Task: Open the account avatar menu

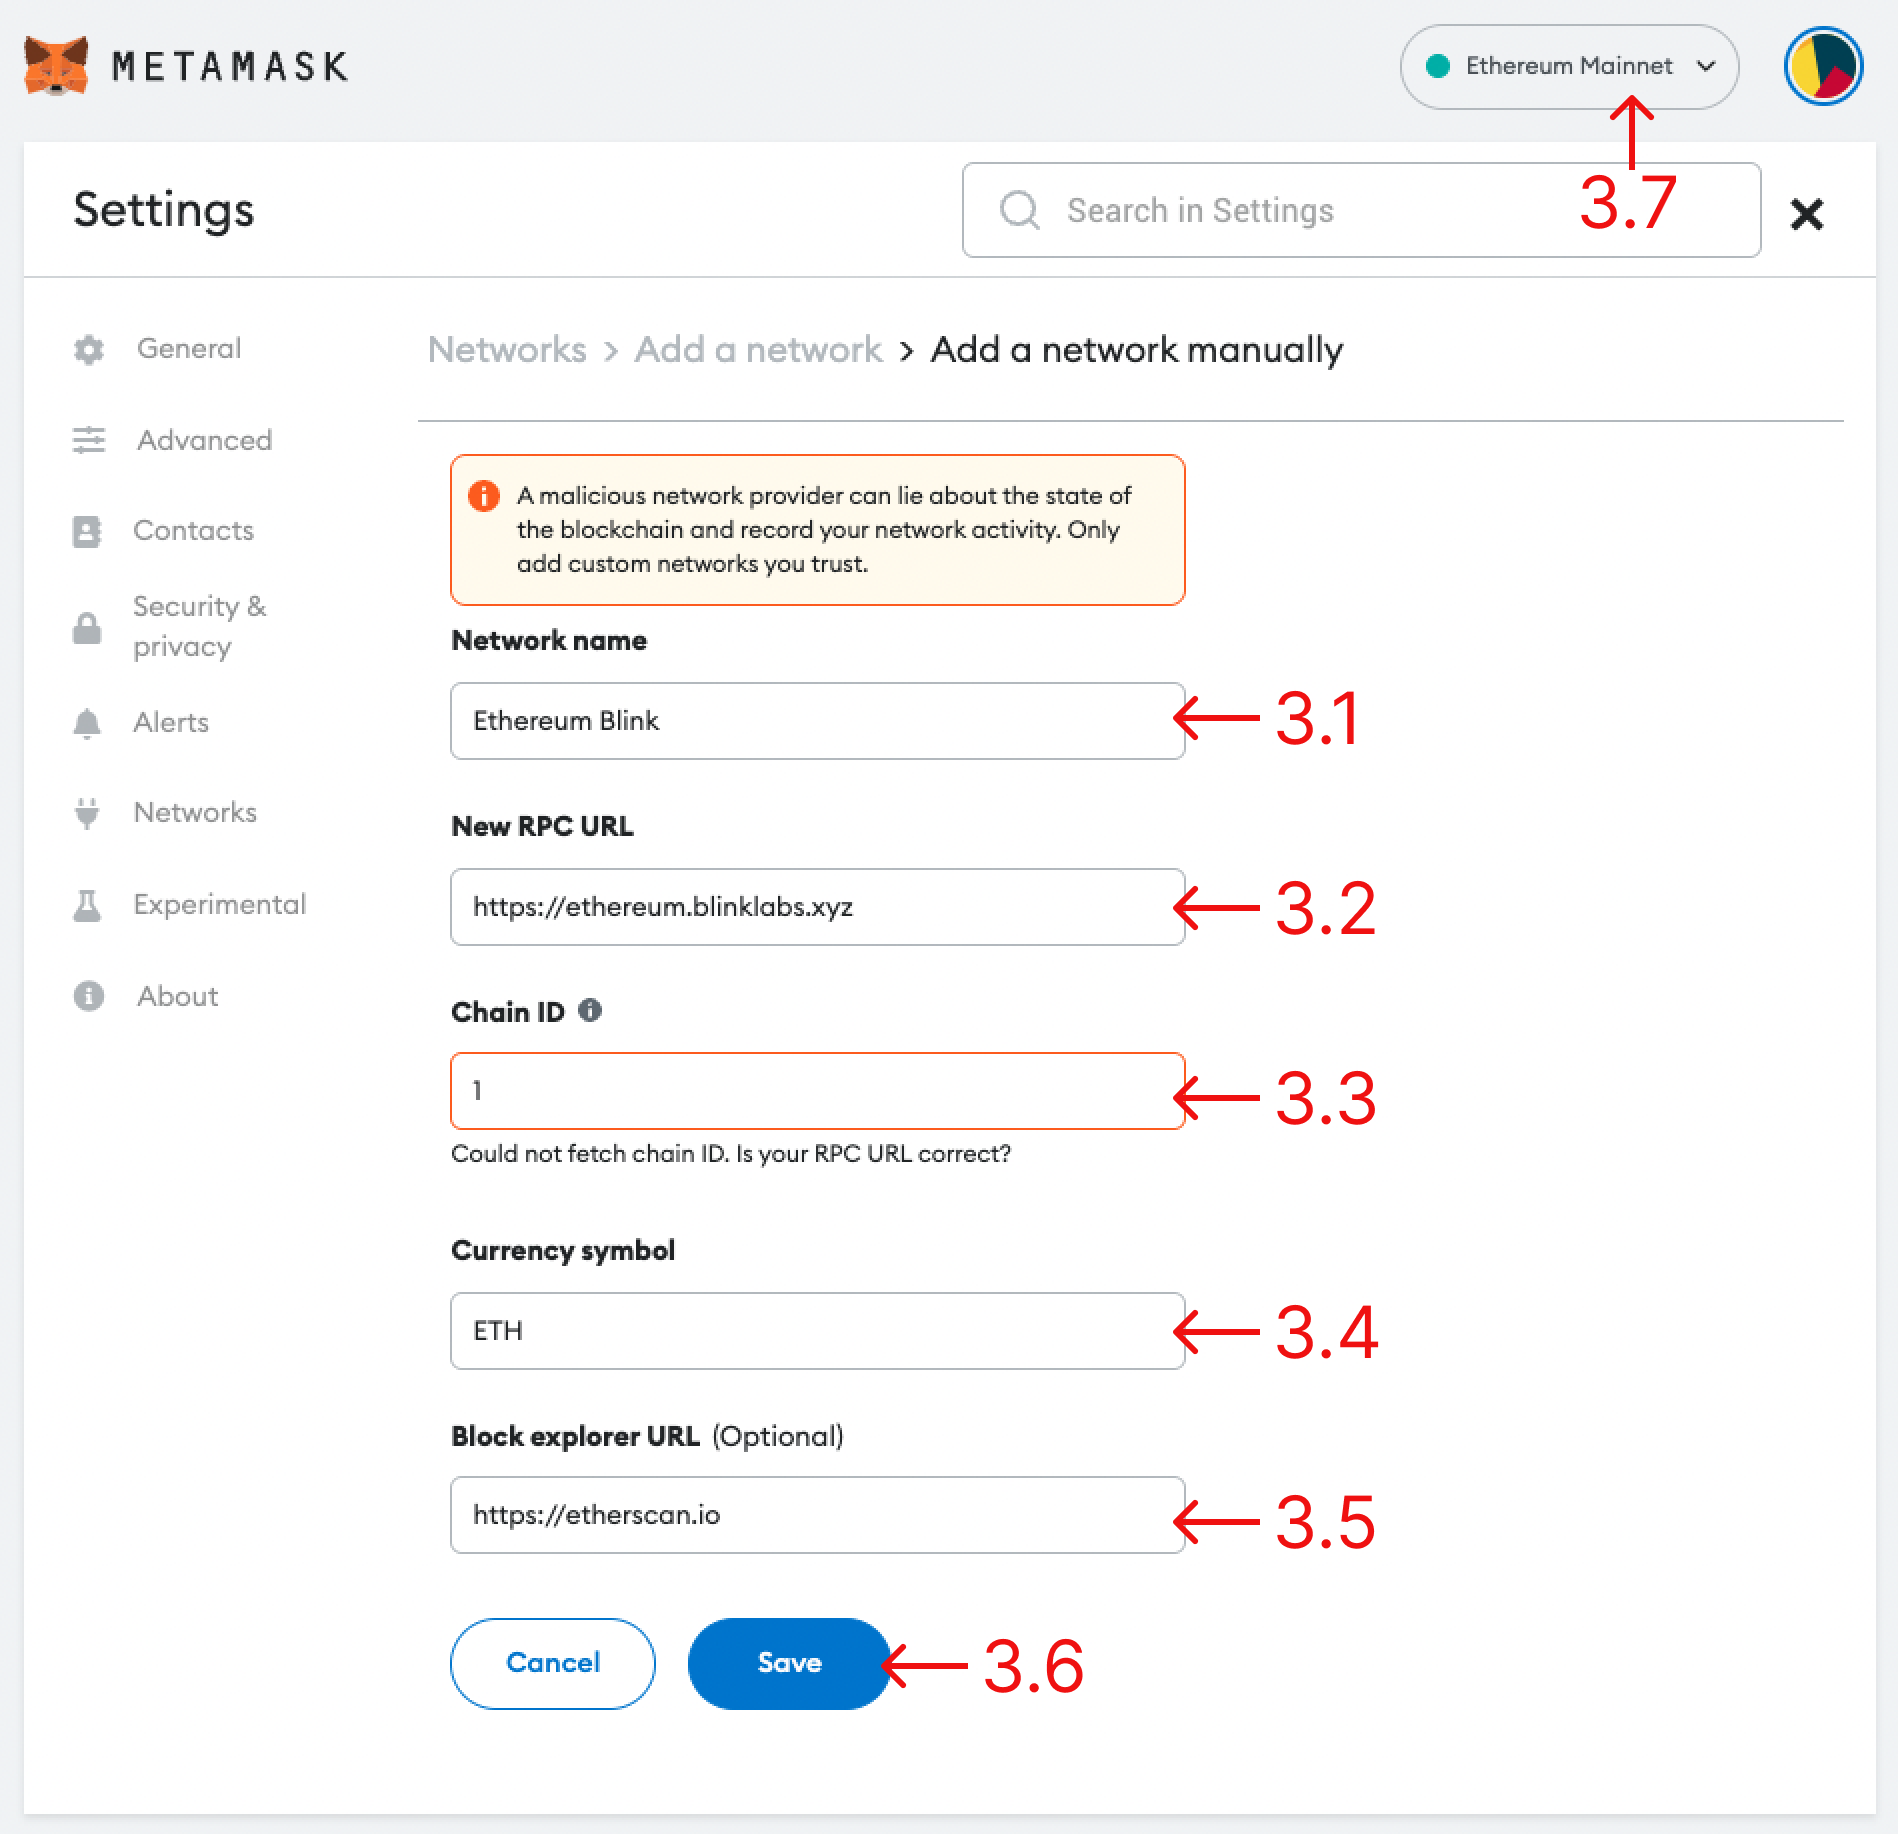Action: coord(1822,66)
